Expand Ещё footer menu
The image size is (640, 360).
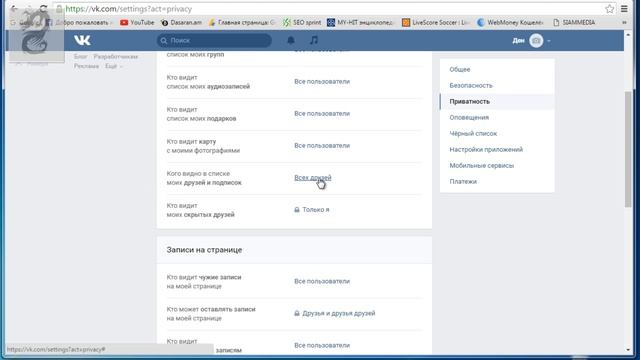click(x=113, y=66)
